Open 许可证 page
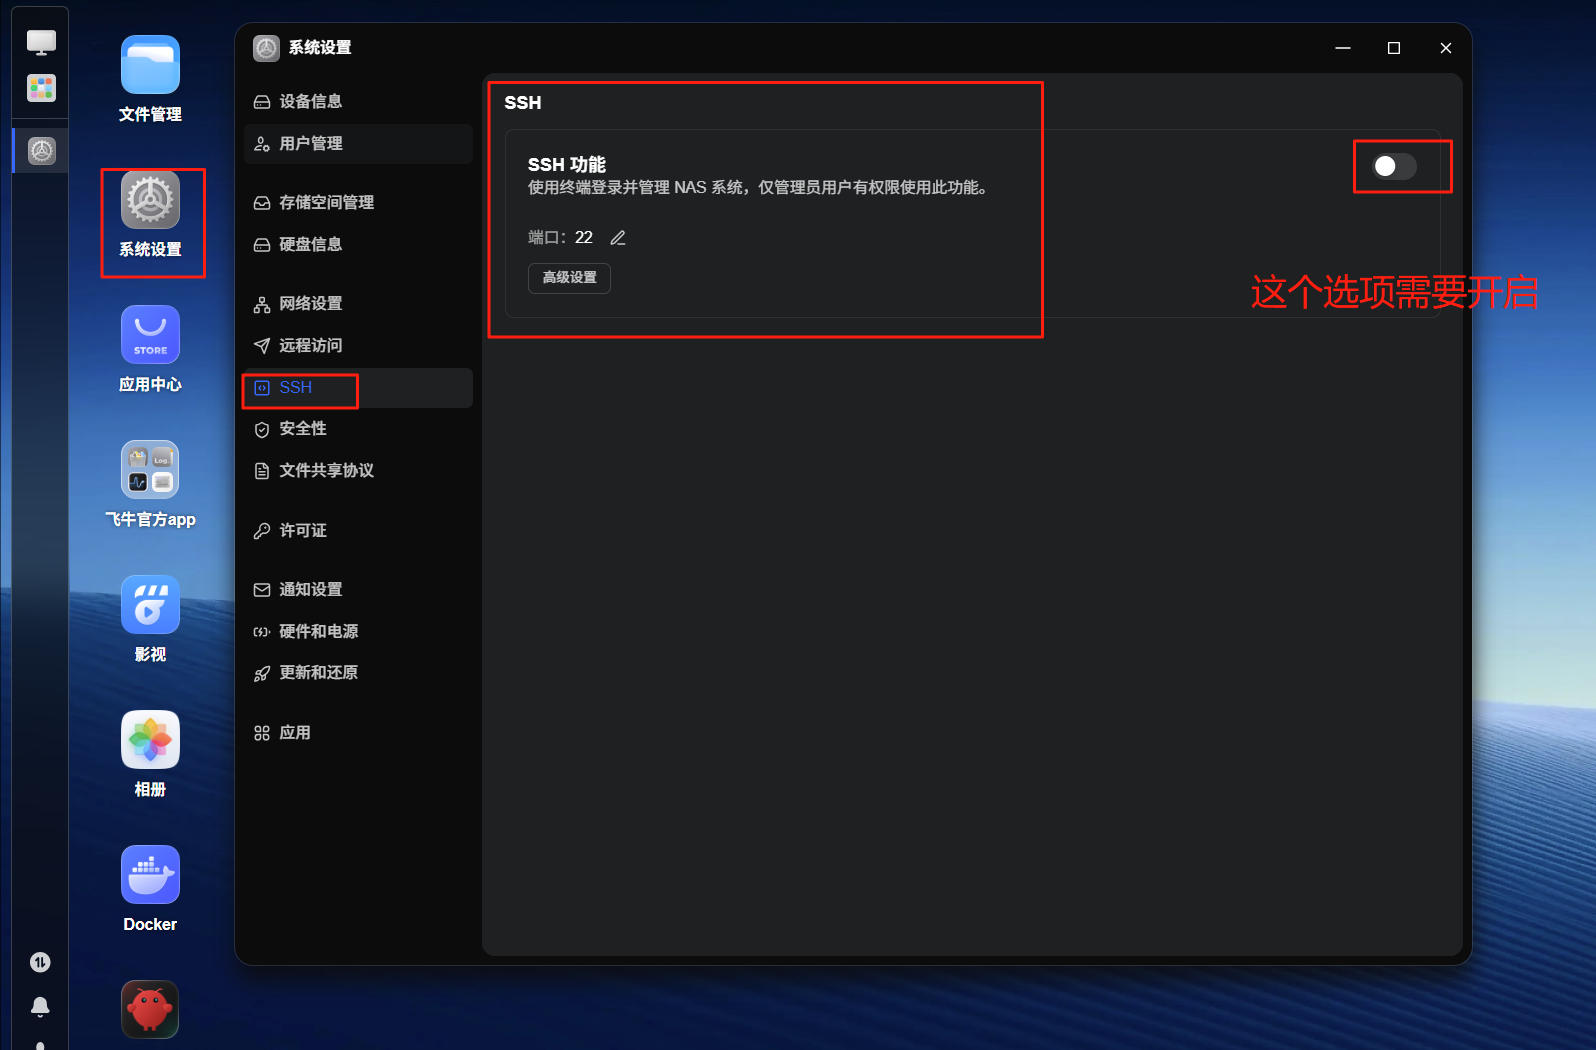Viewport: 1596px width, 1050px height. pos(358,531)
